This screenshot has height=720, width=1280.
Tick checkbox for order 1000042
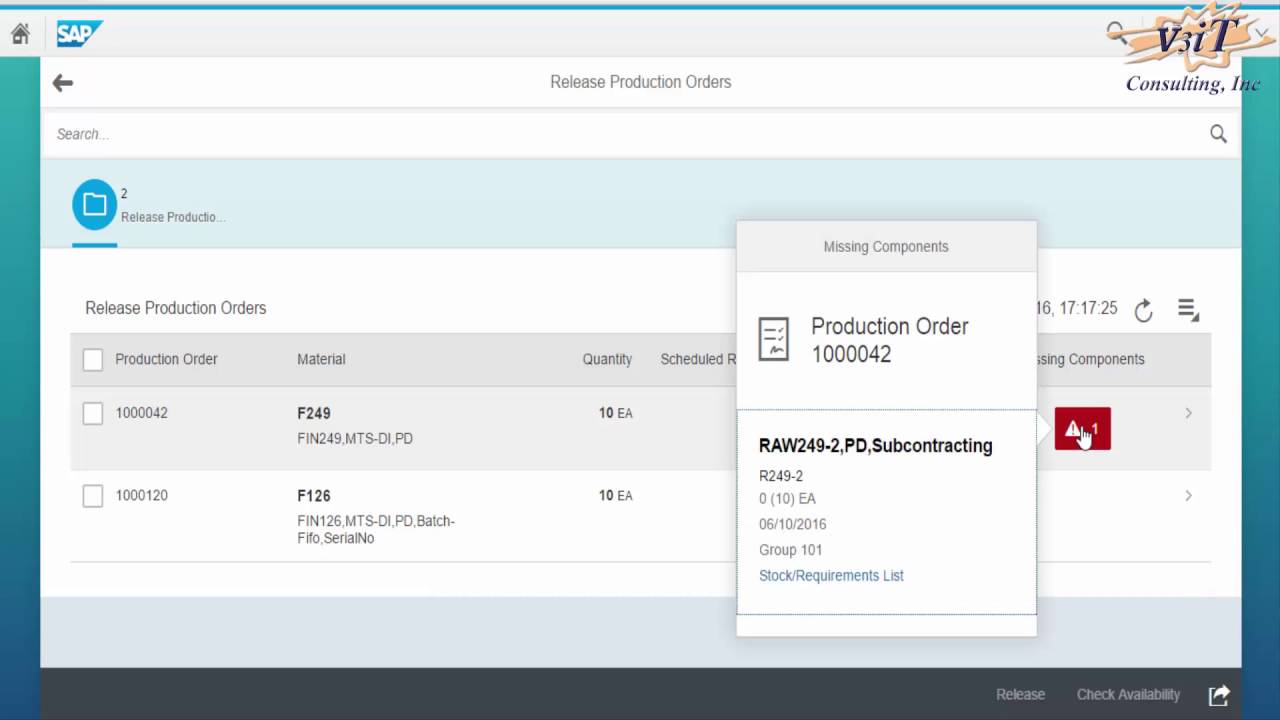(93, 413)
